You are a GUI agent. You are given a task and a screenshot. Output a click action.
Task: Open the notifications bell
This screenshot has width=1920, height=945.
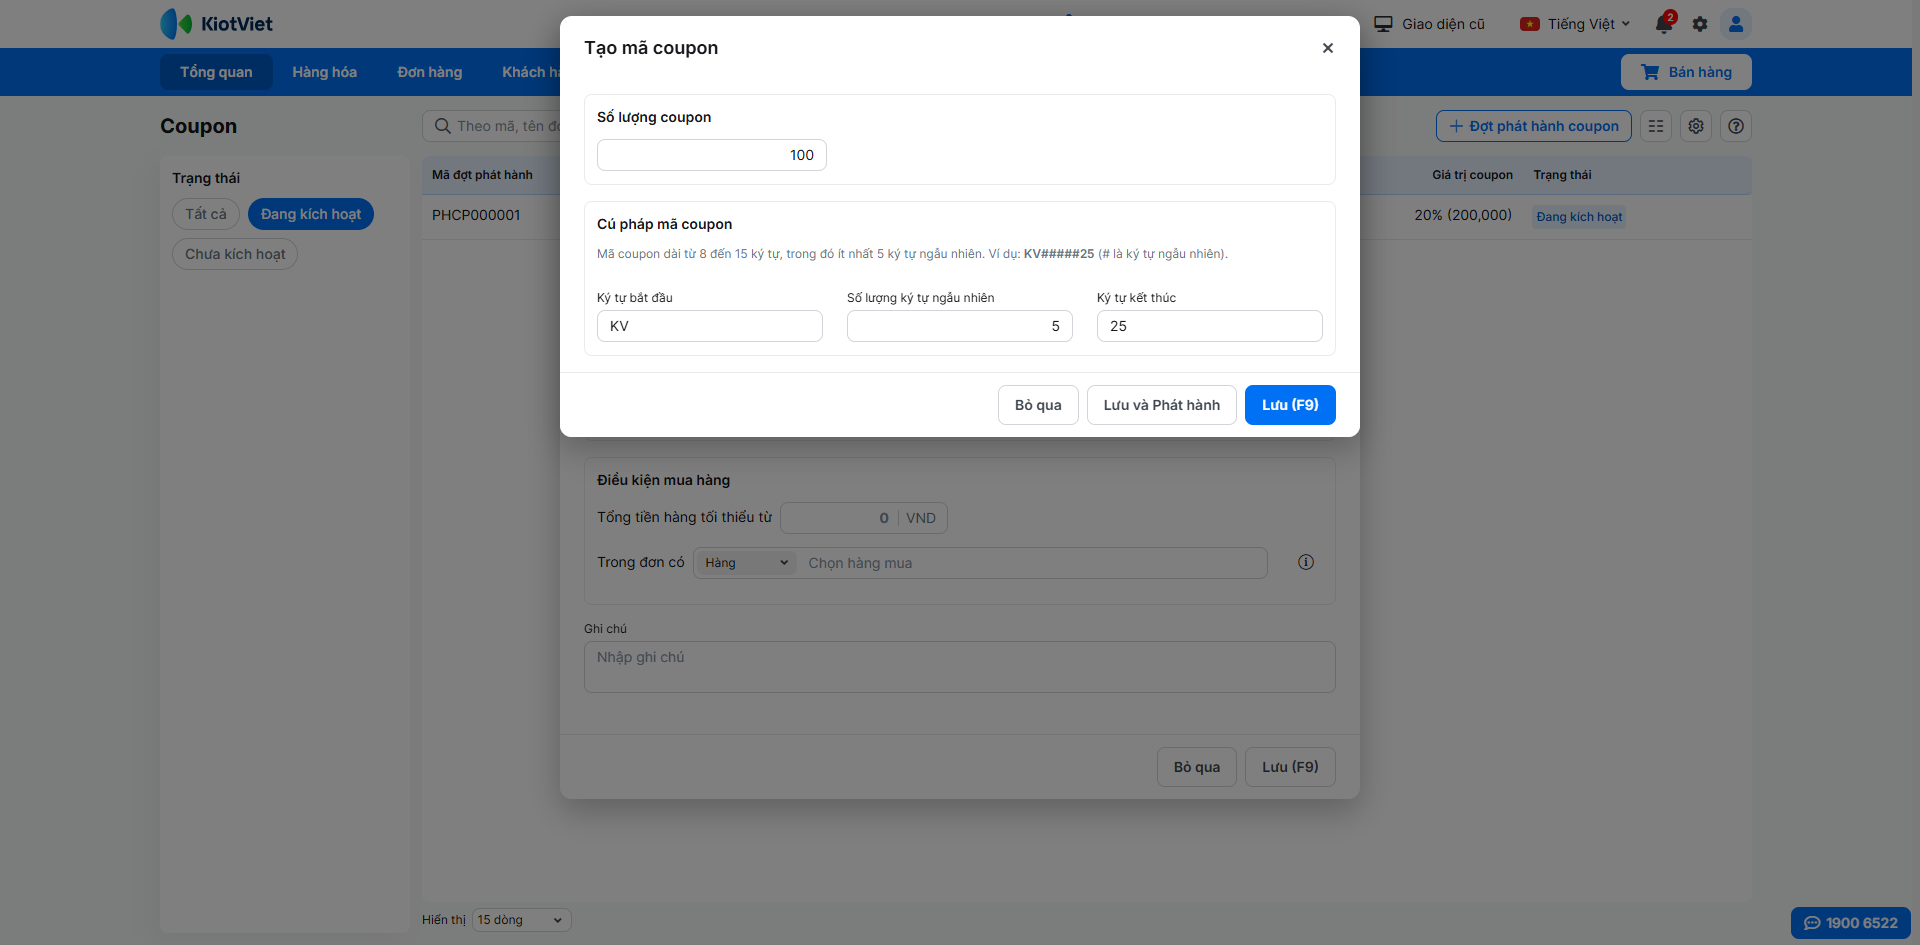[x=1664, y=24]
